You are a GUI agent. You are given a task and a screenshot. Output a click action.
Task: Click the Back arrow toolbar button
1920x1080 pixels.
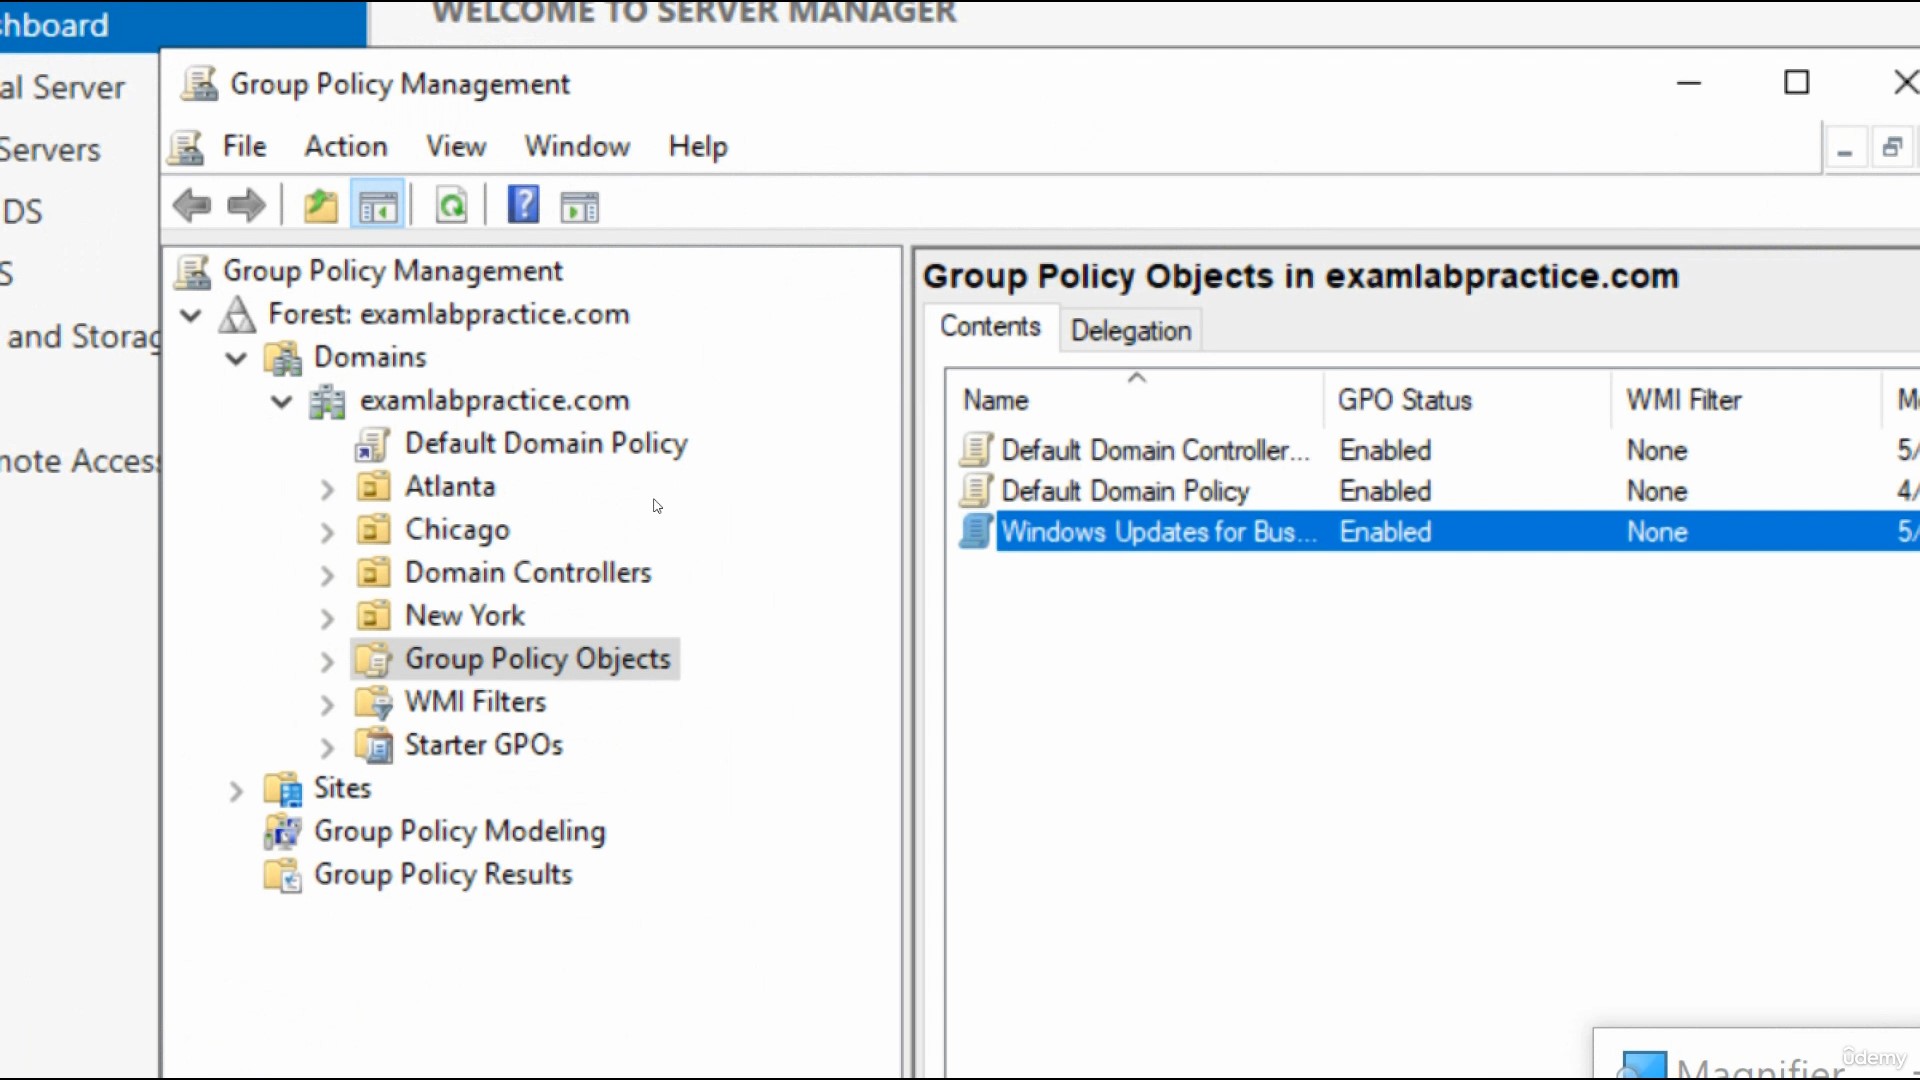click(192, 207)
